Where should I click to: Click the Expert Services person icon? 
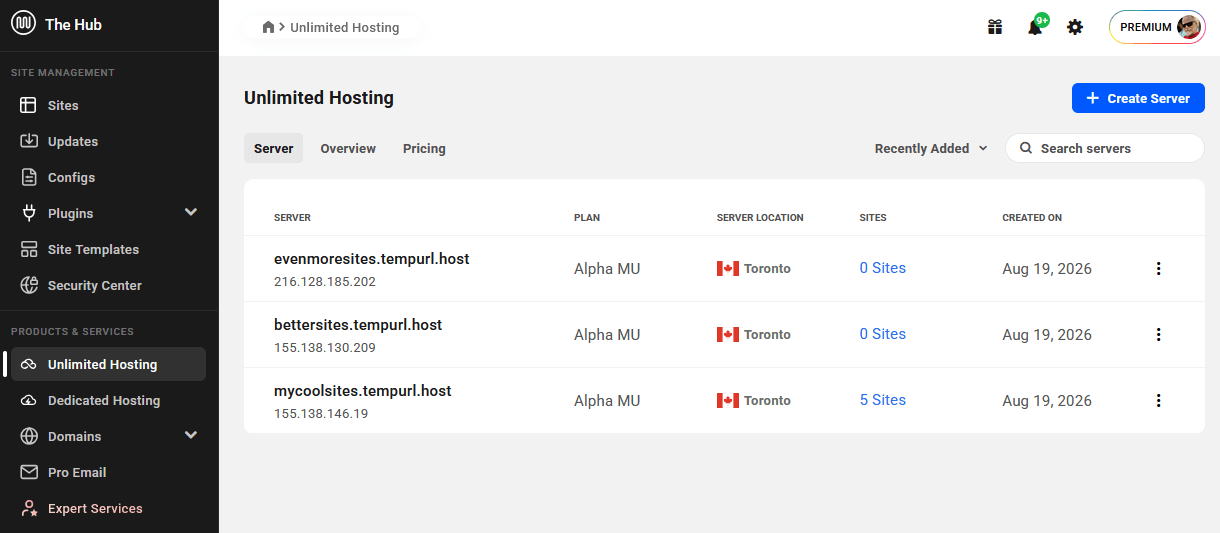pos(29,508)
